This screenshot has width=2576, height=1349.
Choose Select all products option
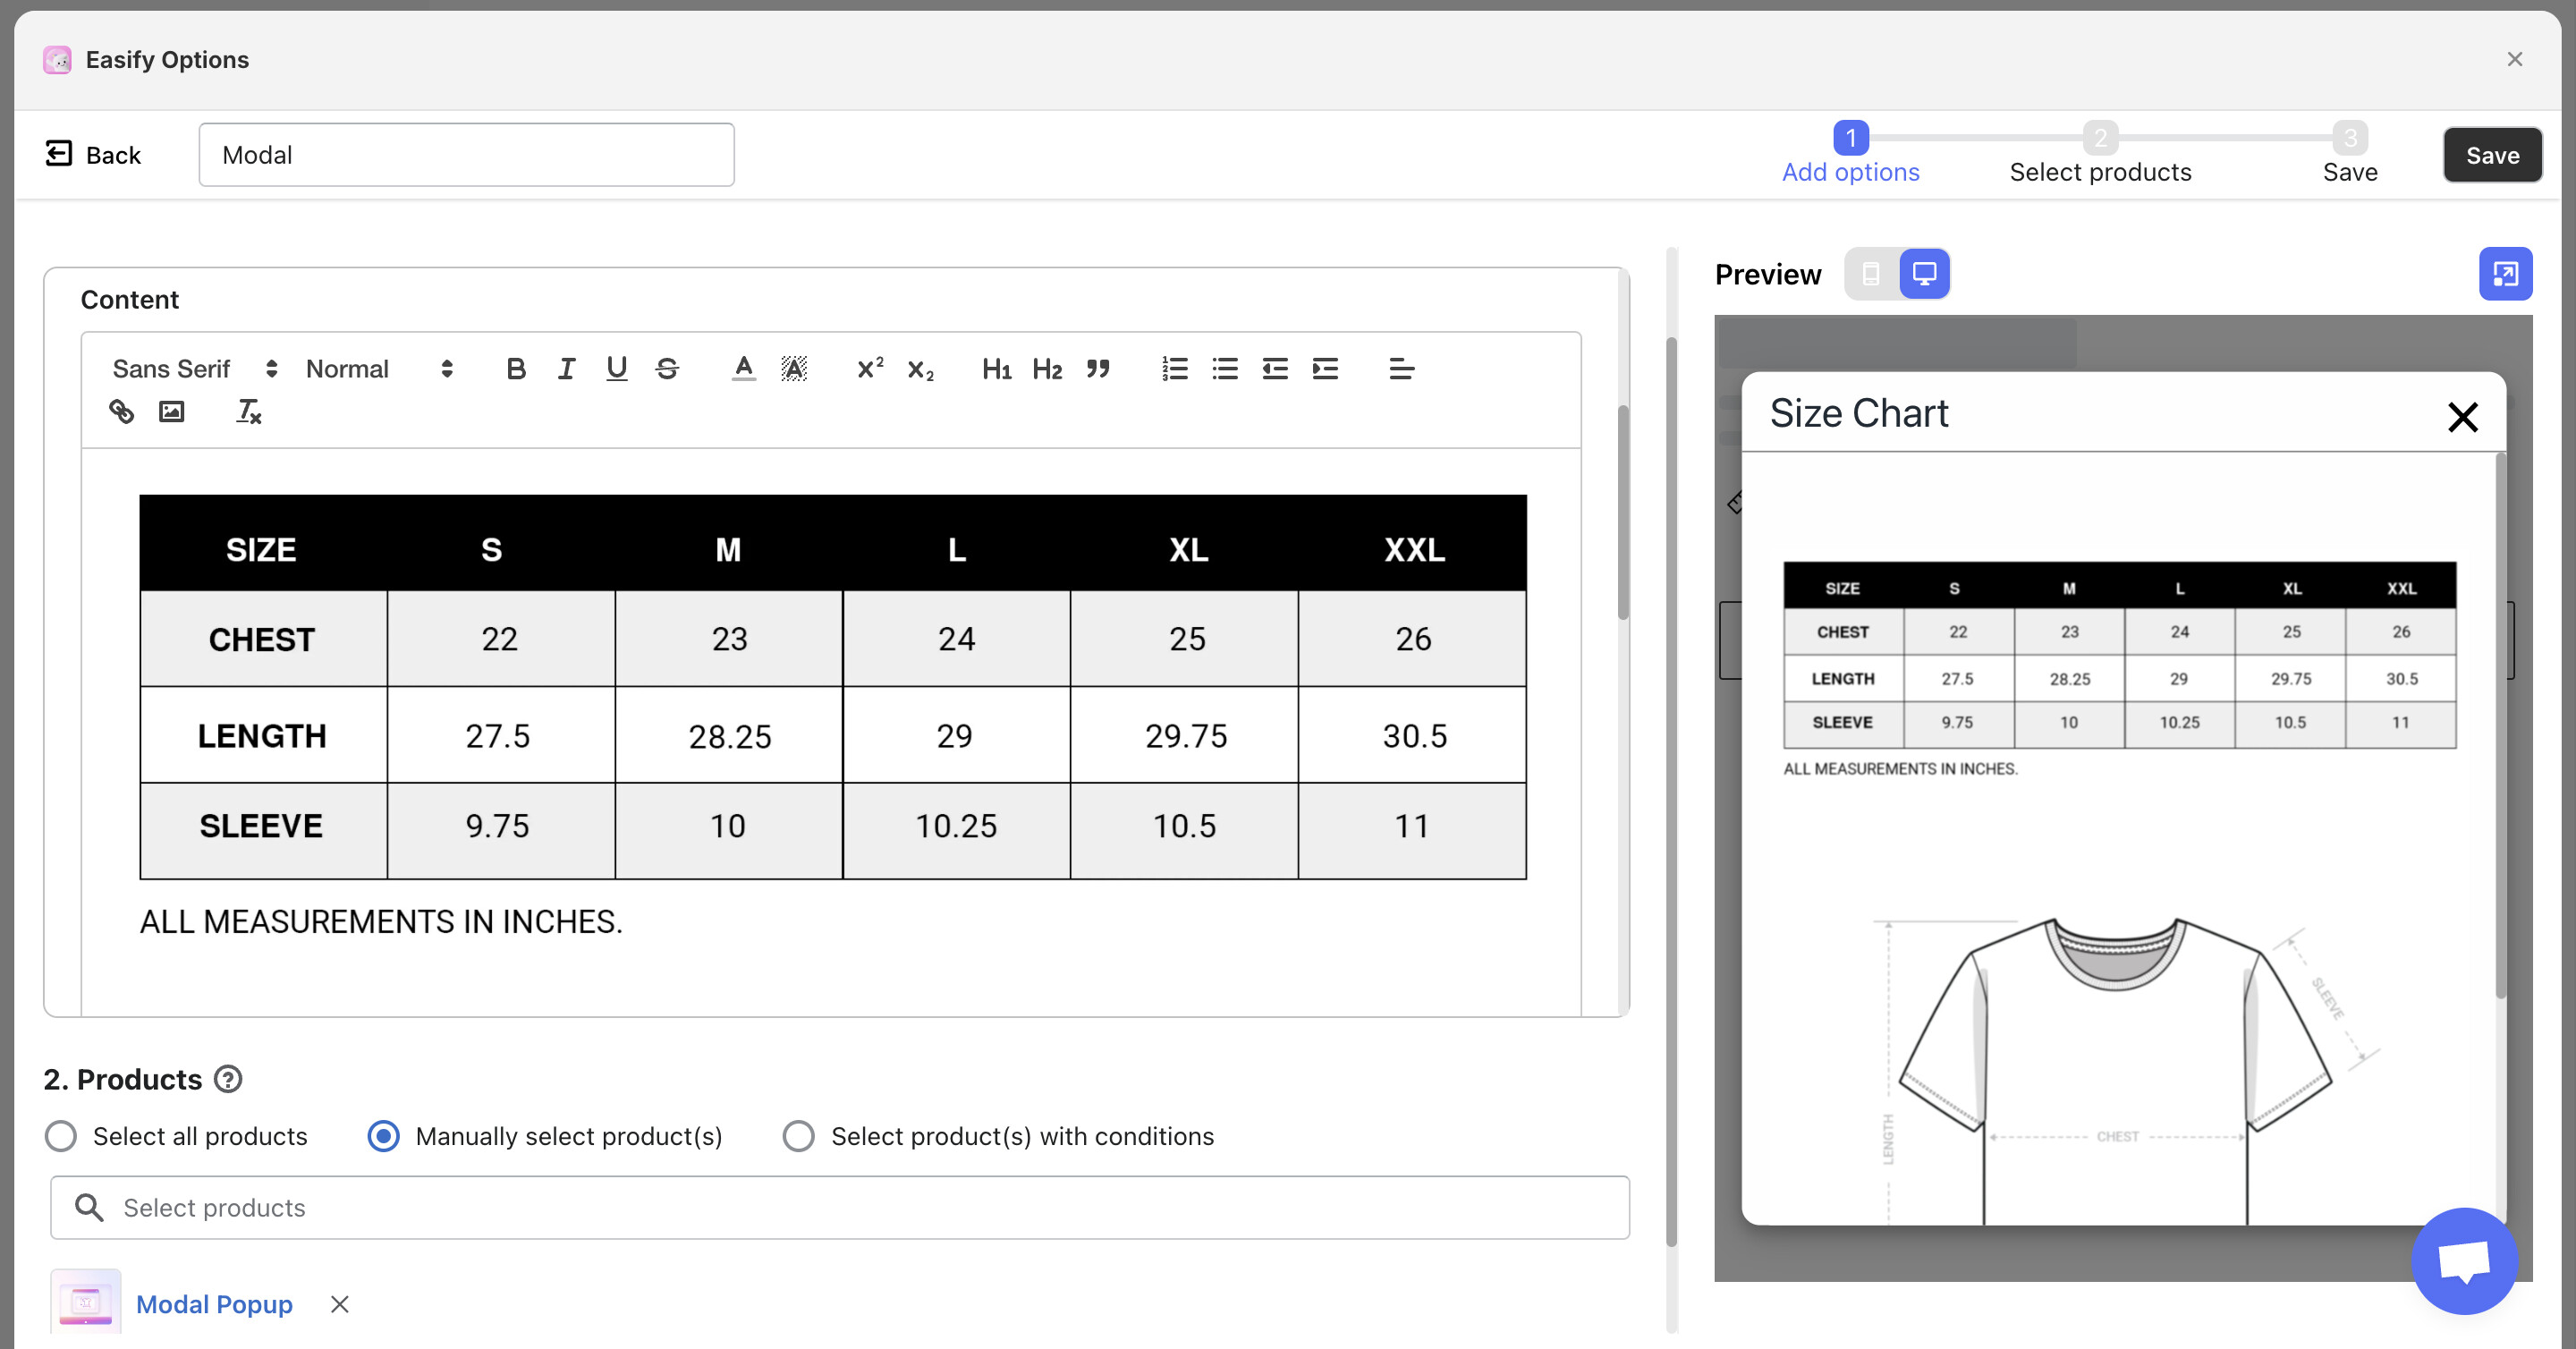point(61,1136)
